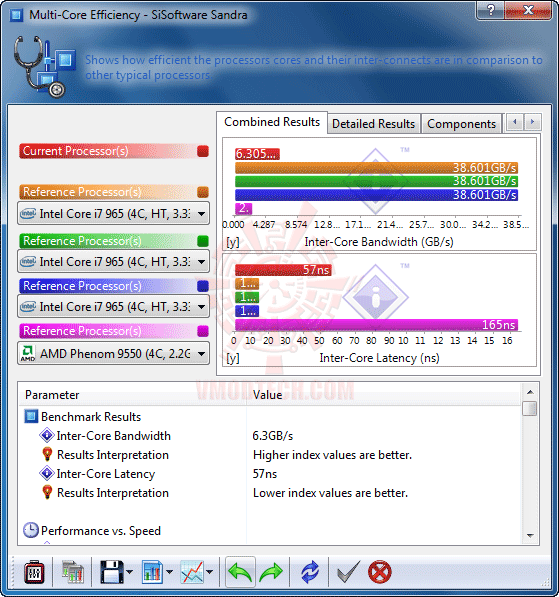Open the benchmark engine options icon
This screenshot has width=559, height=597.
point(34,571)
